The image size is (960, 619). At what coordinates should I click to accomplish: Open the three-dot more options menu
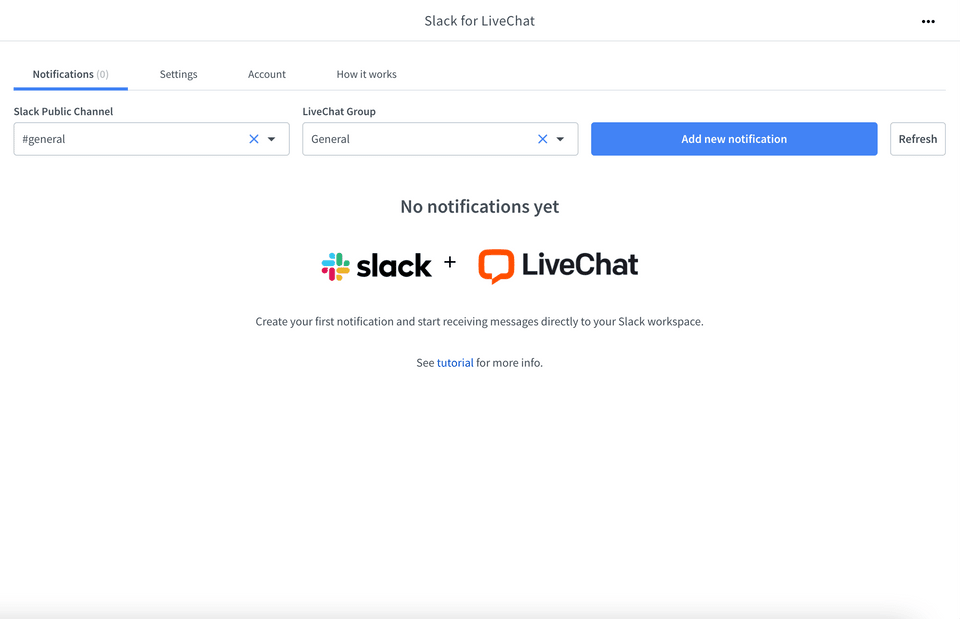(x=928, y=21)
